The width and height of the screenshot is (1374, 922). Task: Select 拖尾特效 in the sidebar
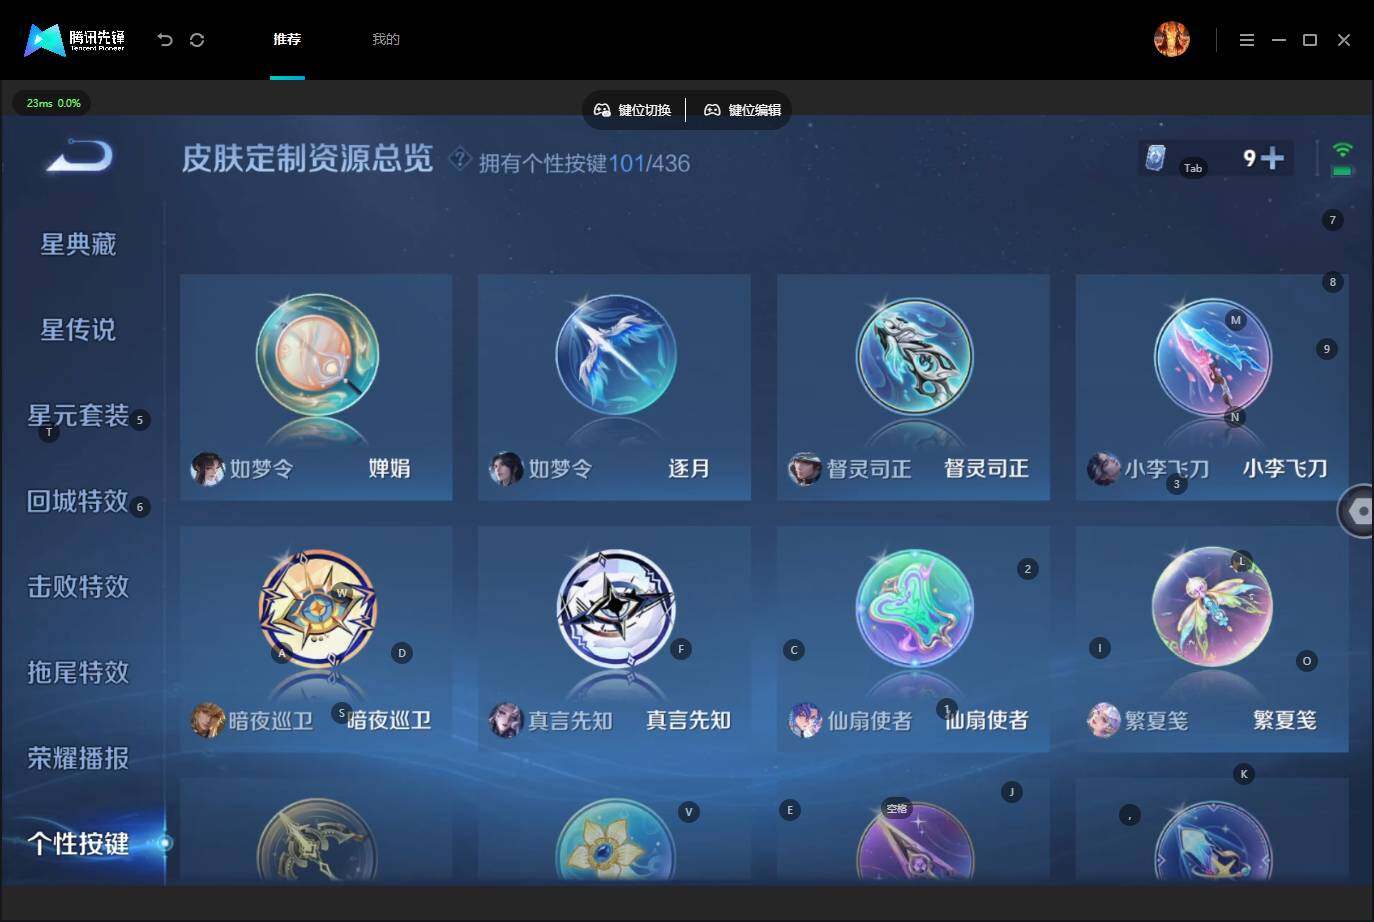78,672
